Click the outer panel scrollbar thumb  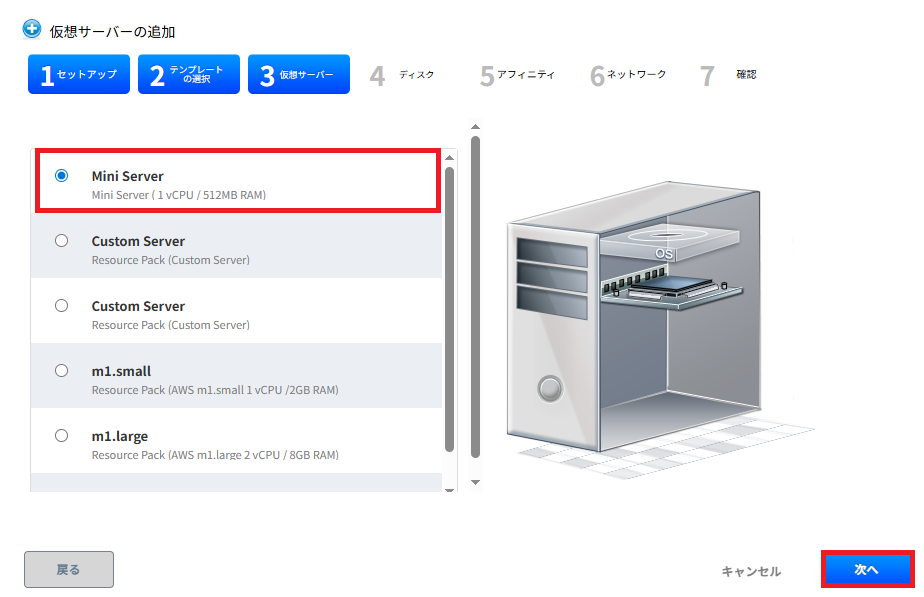coord(476,297)
